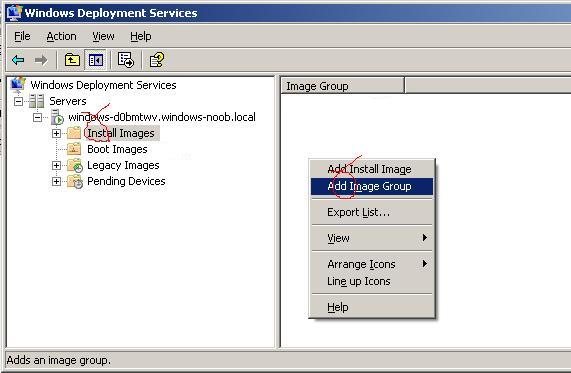Toggle the Show/Hide console tree icon
The image size is (571, 373).
95,60
